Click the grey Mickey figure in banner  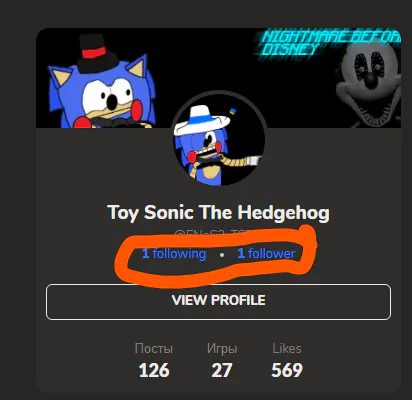click(x=368, y=85)
